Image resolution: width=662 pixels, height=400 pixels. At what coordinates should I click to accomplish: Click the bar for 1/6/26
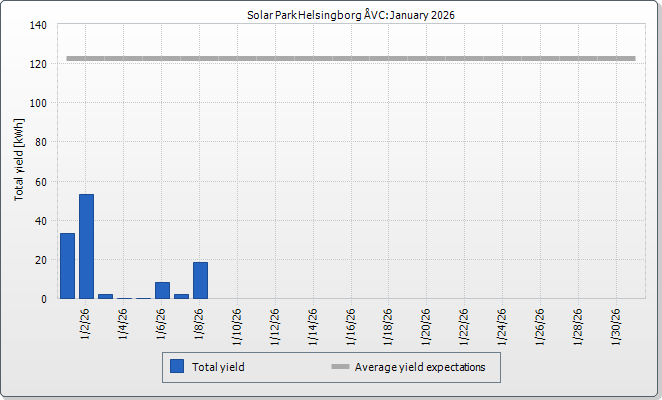pos(162,290)
